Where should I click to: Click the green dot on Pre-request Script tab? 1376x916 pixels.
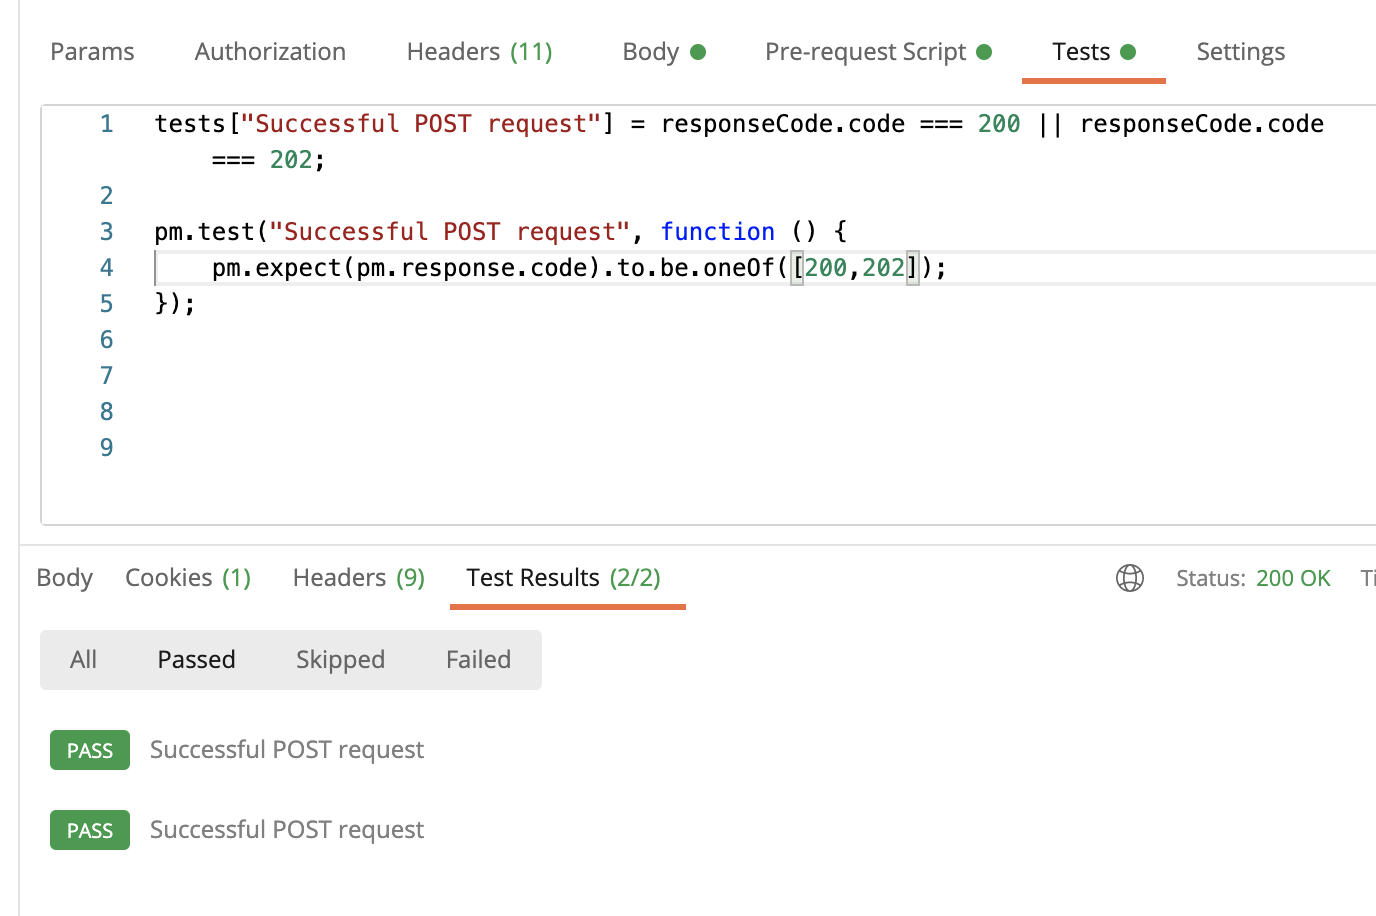[985, 51]
